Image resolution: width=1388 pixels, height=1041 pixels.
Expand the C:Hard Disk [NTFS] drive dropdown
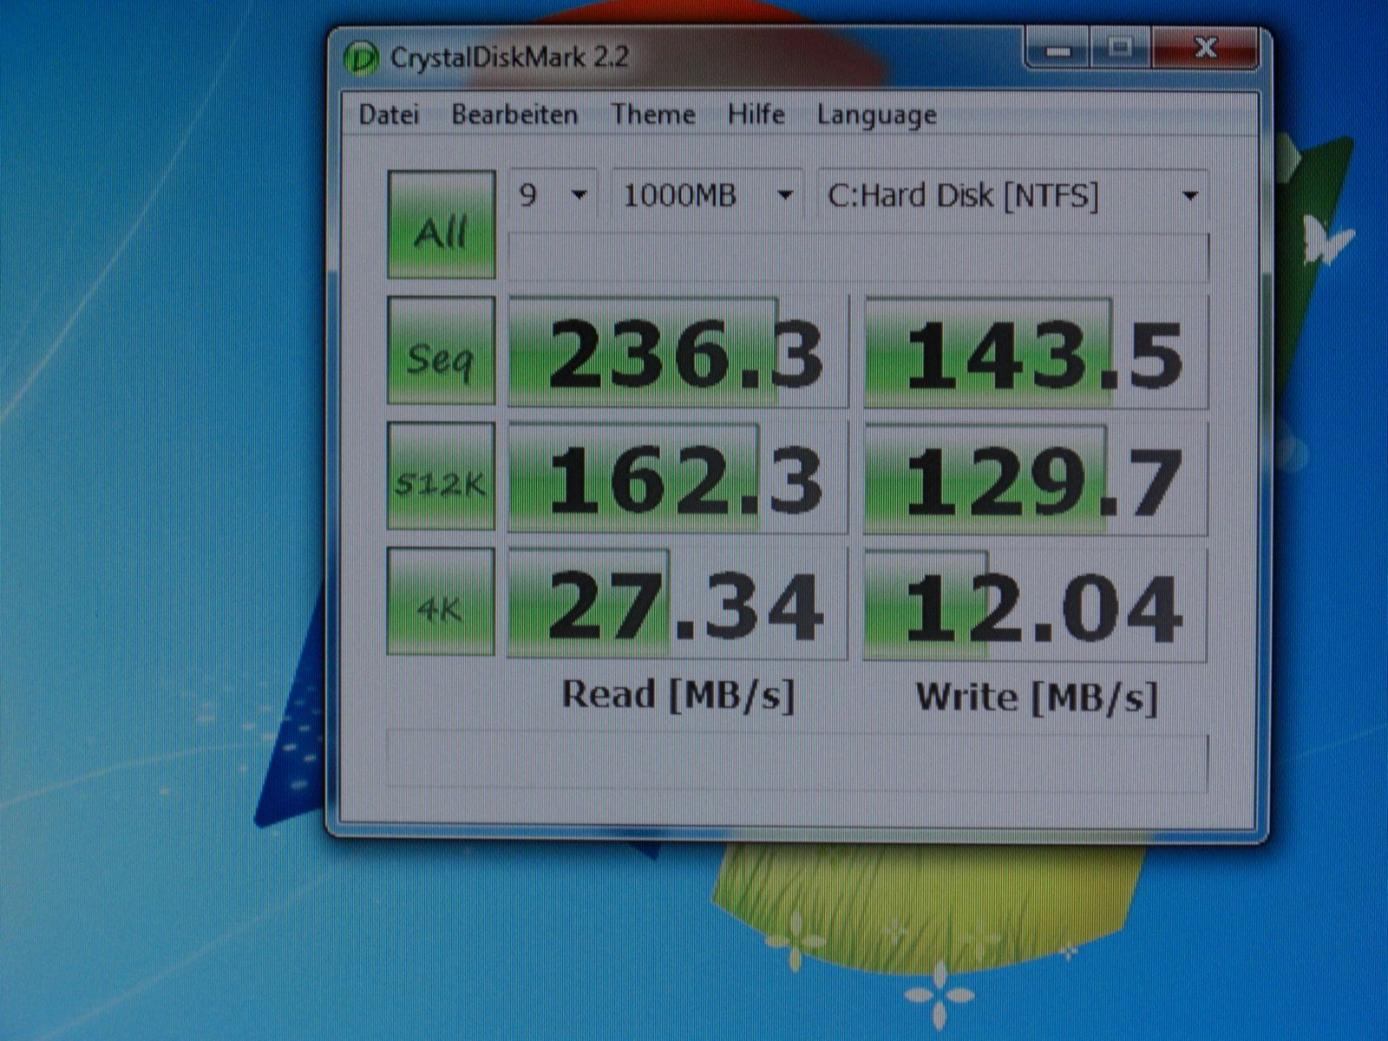[x=1012, y=194]
